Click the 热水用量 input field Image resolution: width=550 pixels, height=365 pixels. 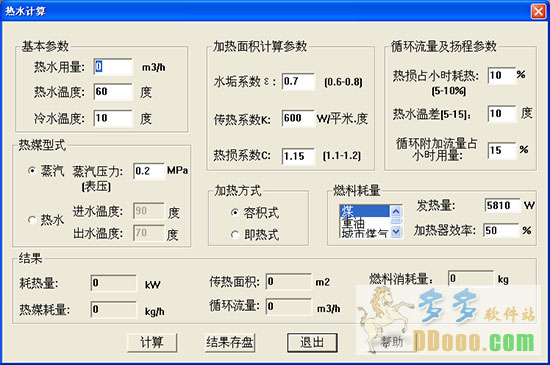pos(113,67)
